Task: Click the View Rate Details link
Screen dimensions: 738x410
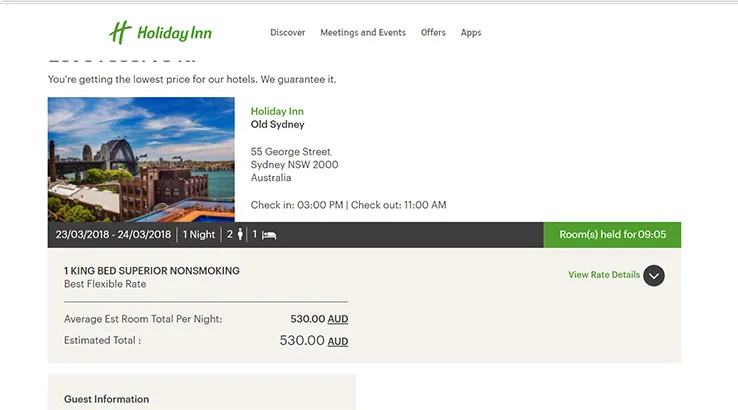Action: coord(604,275)
